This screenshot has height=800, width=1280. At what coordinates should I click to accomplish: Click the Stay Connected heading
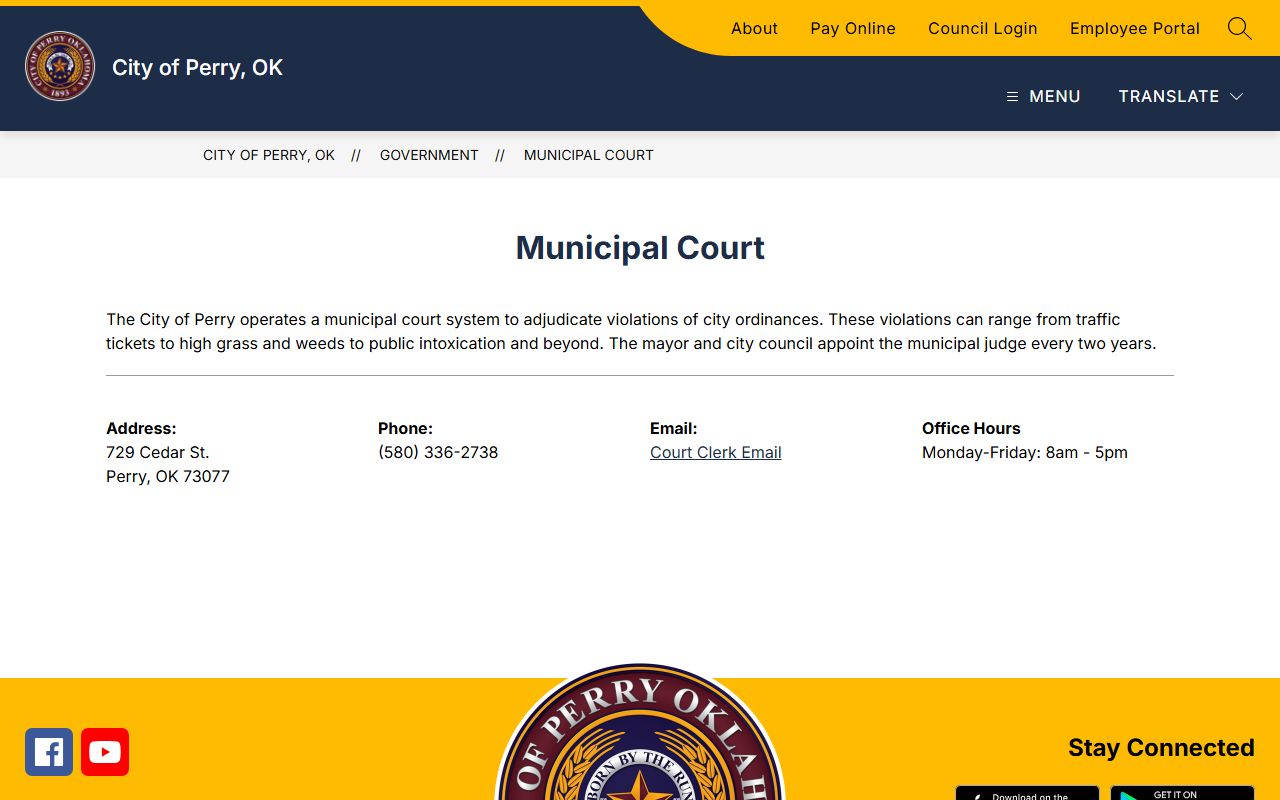(x=1161, y=747)
